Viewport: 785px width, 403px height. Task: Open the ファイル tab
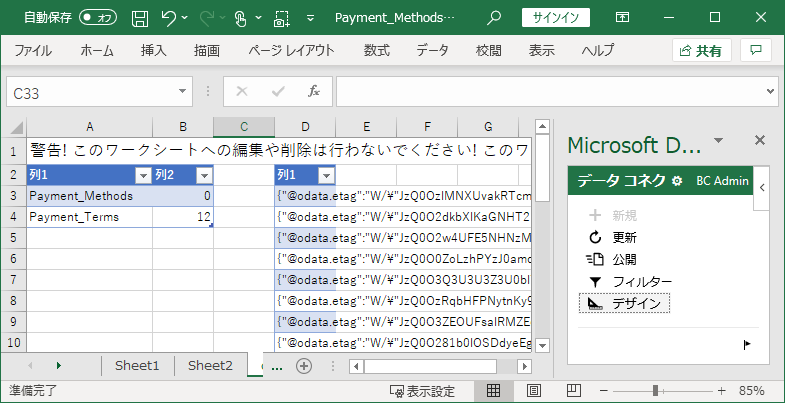pyautogui.click(x=33, y=50)
